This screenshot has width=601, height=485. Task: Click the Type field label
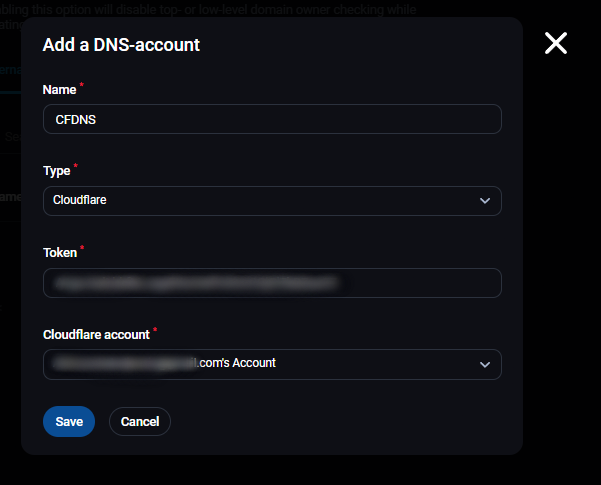pos(57,171)
